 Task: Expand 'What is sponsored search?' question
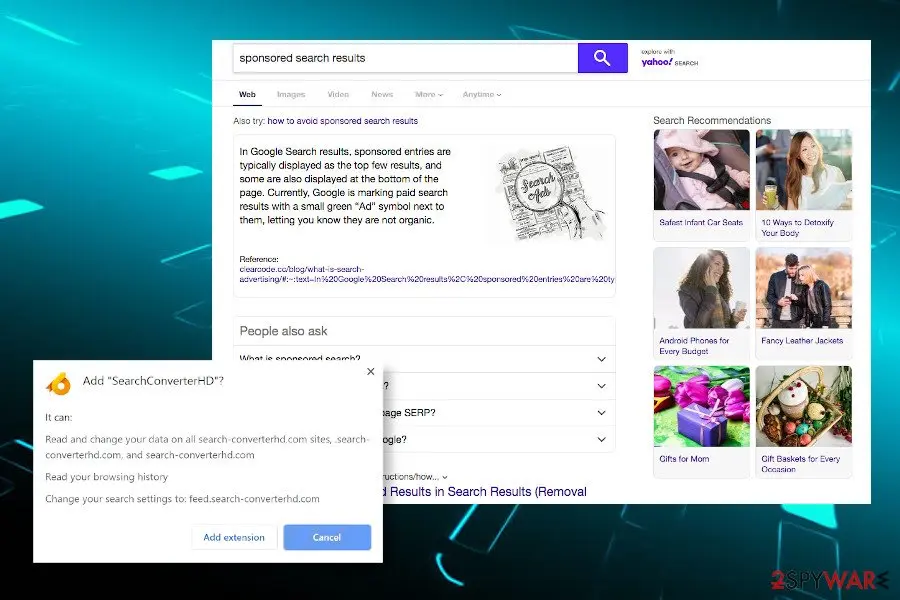pyautogui.click(x=424, y=359)
